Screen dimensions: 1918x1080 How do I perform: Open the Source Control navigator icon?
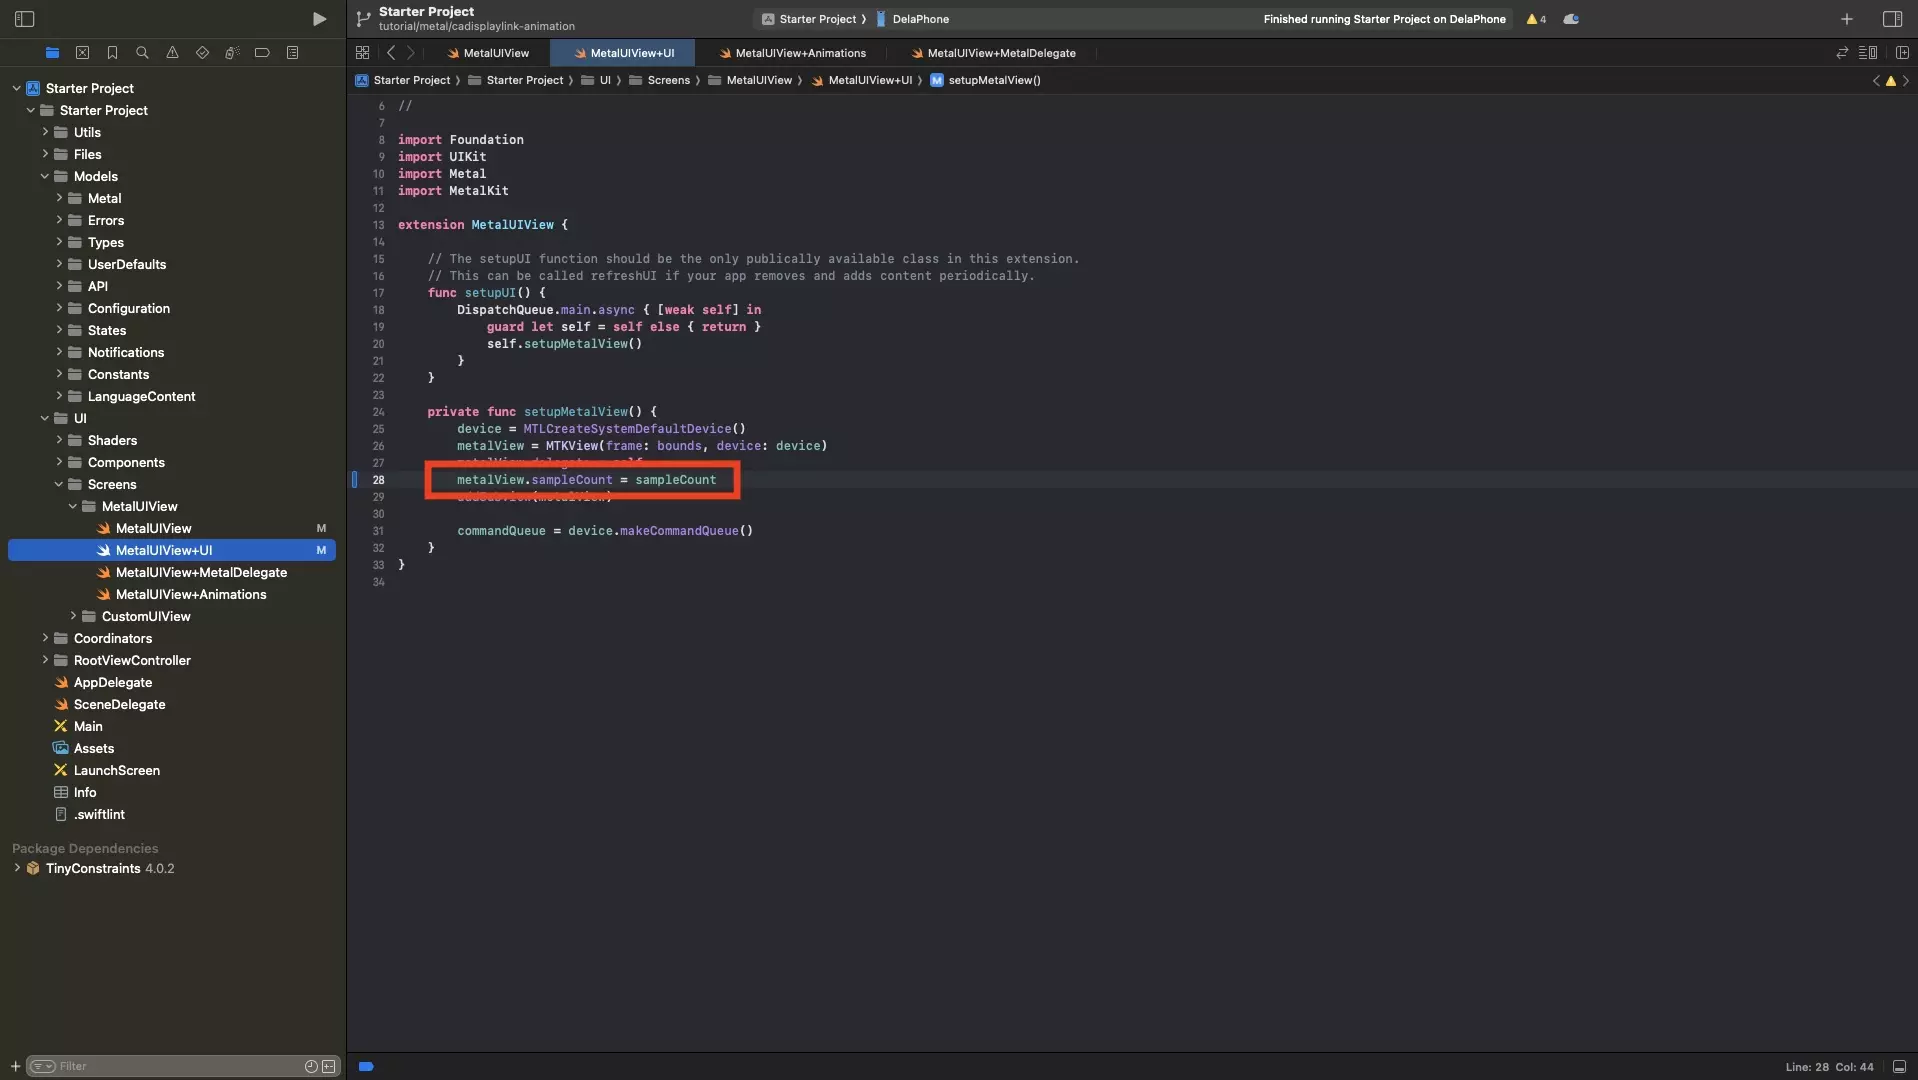click(82, 53)
